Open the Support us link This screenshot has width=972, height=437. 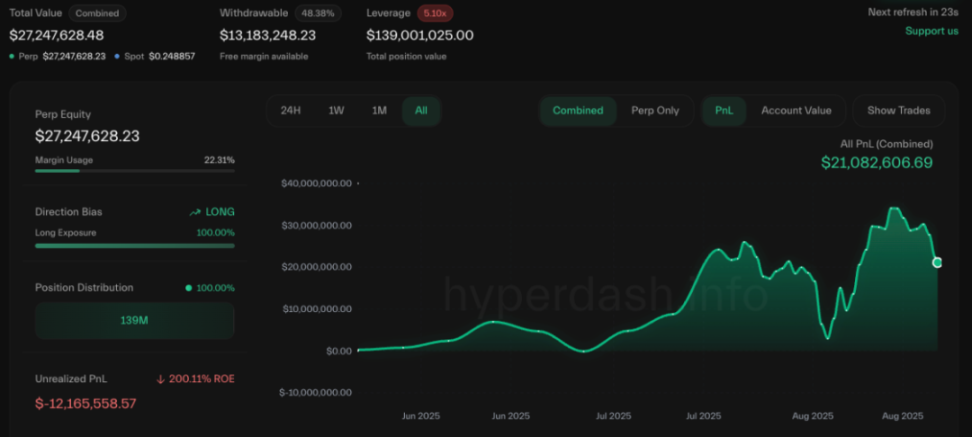(931, 31)
